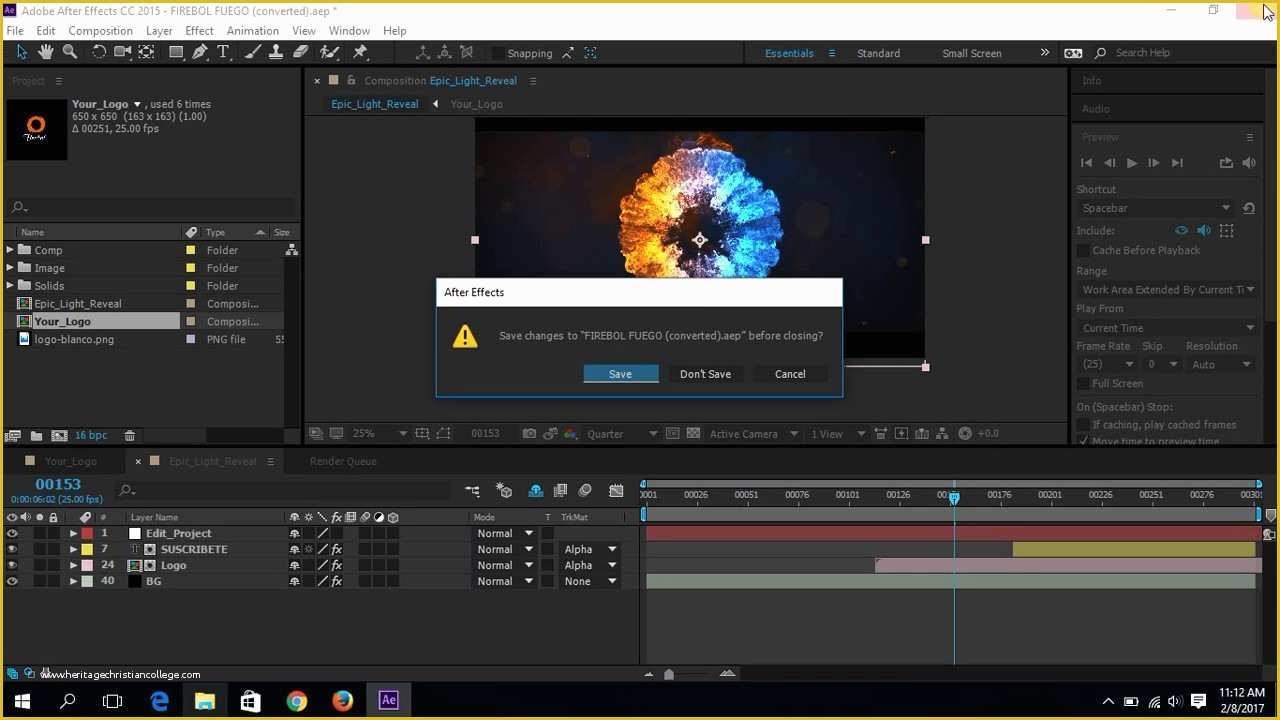This screenshot has width=1280, height=720.
Task: Toggle Cache Before Playback checkbox
Action: pos(1083,250)
